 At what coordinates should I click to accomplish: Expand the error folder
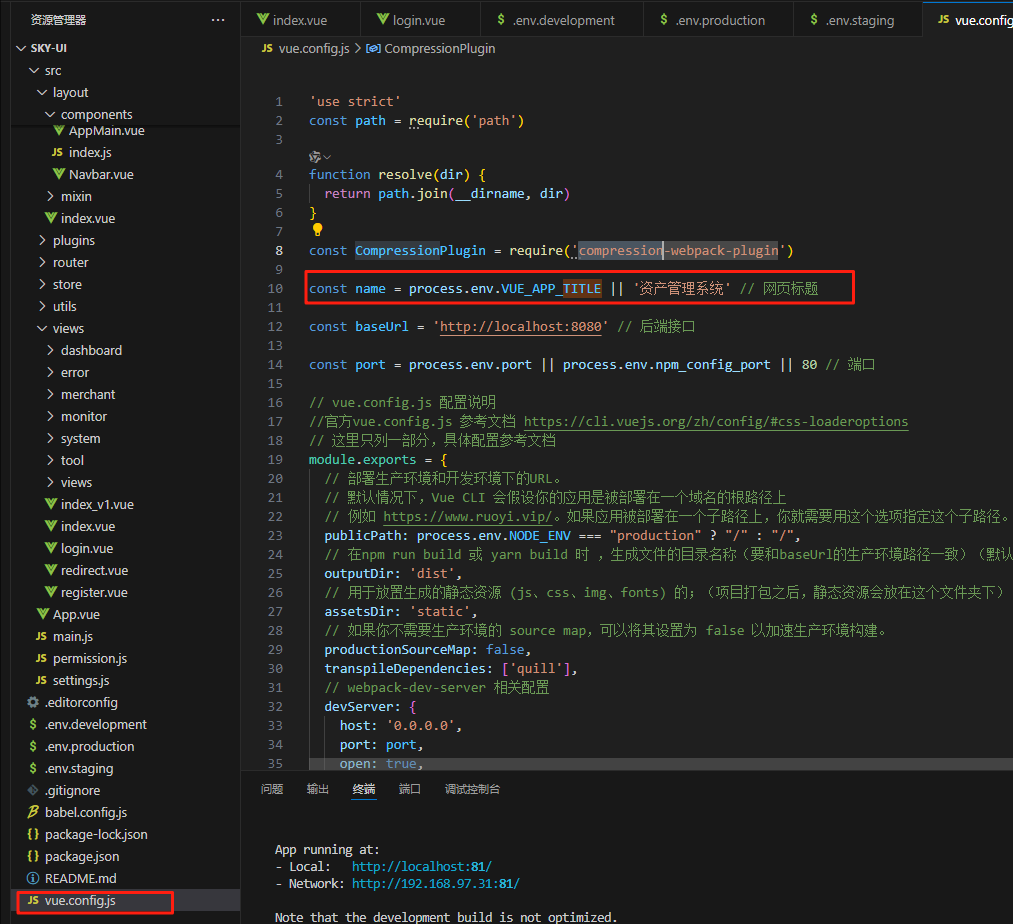point(50,372)
